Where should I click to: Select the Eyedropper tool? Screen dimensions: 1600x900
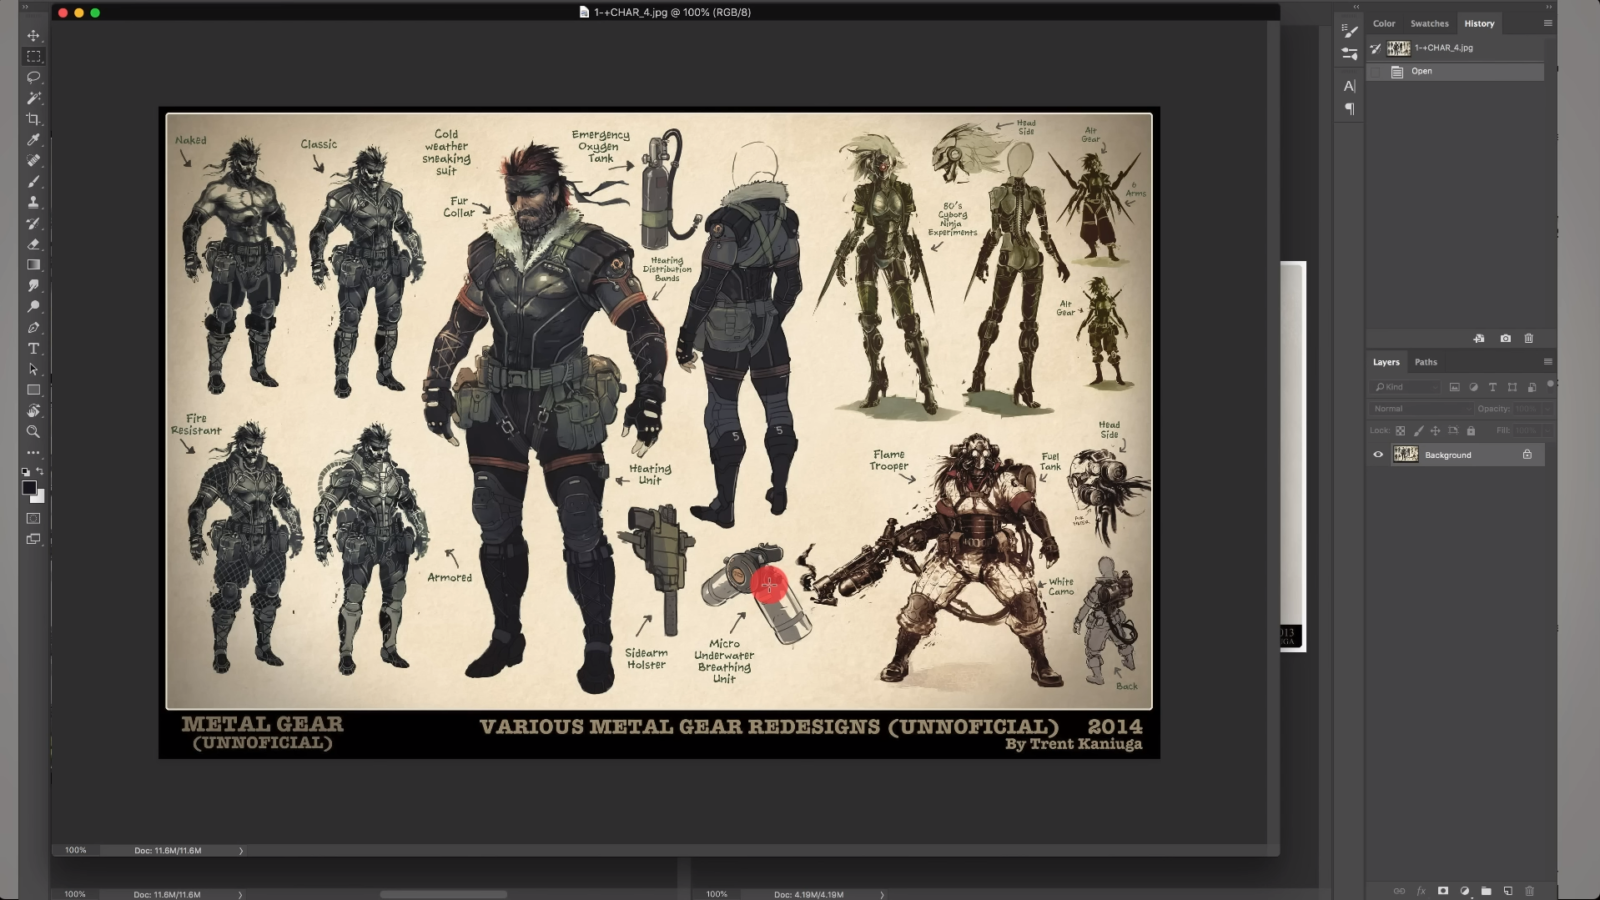[x=33, y=140]
